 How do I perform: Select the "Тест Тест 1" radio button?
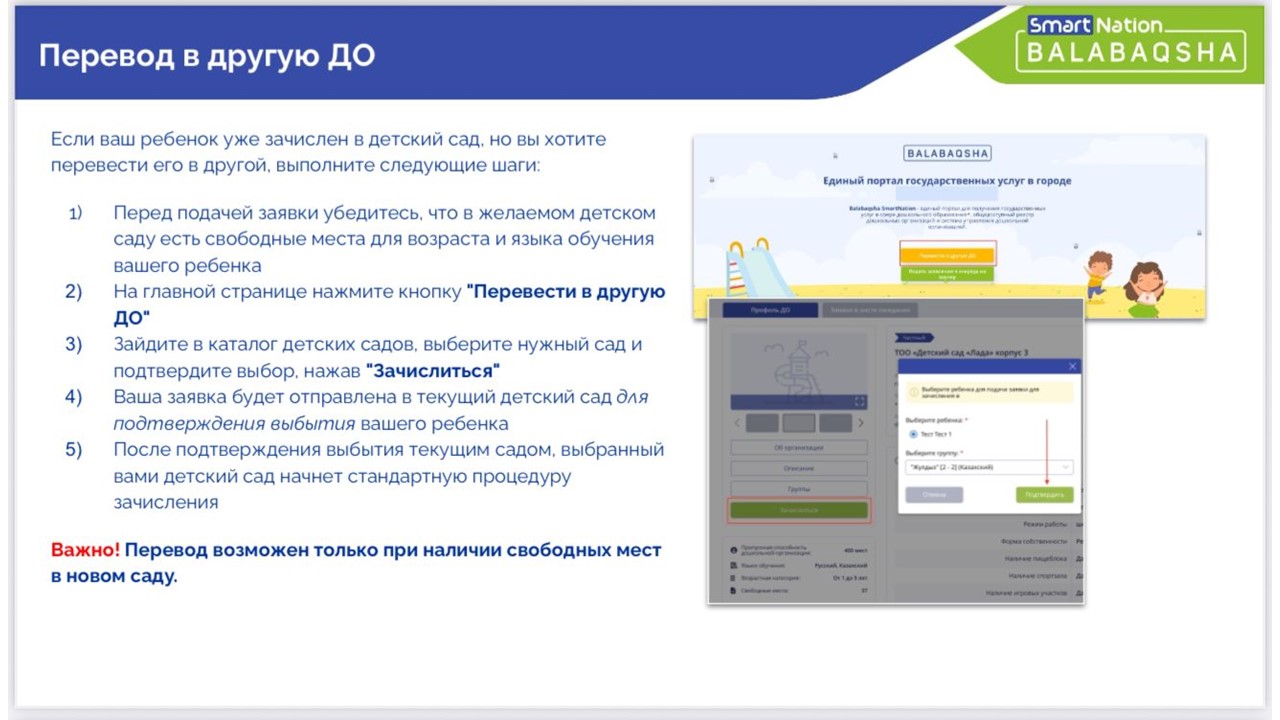click(x=913, y=435)
